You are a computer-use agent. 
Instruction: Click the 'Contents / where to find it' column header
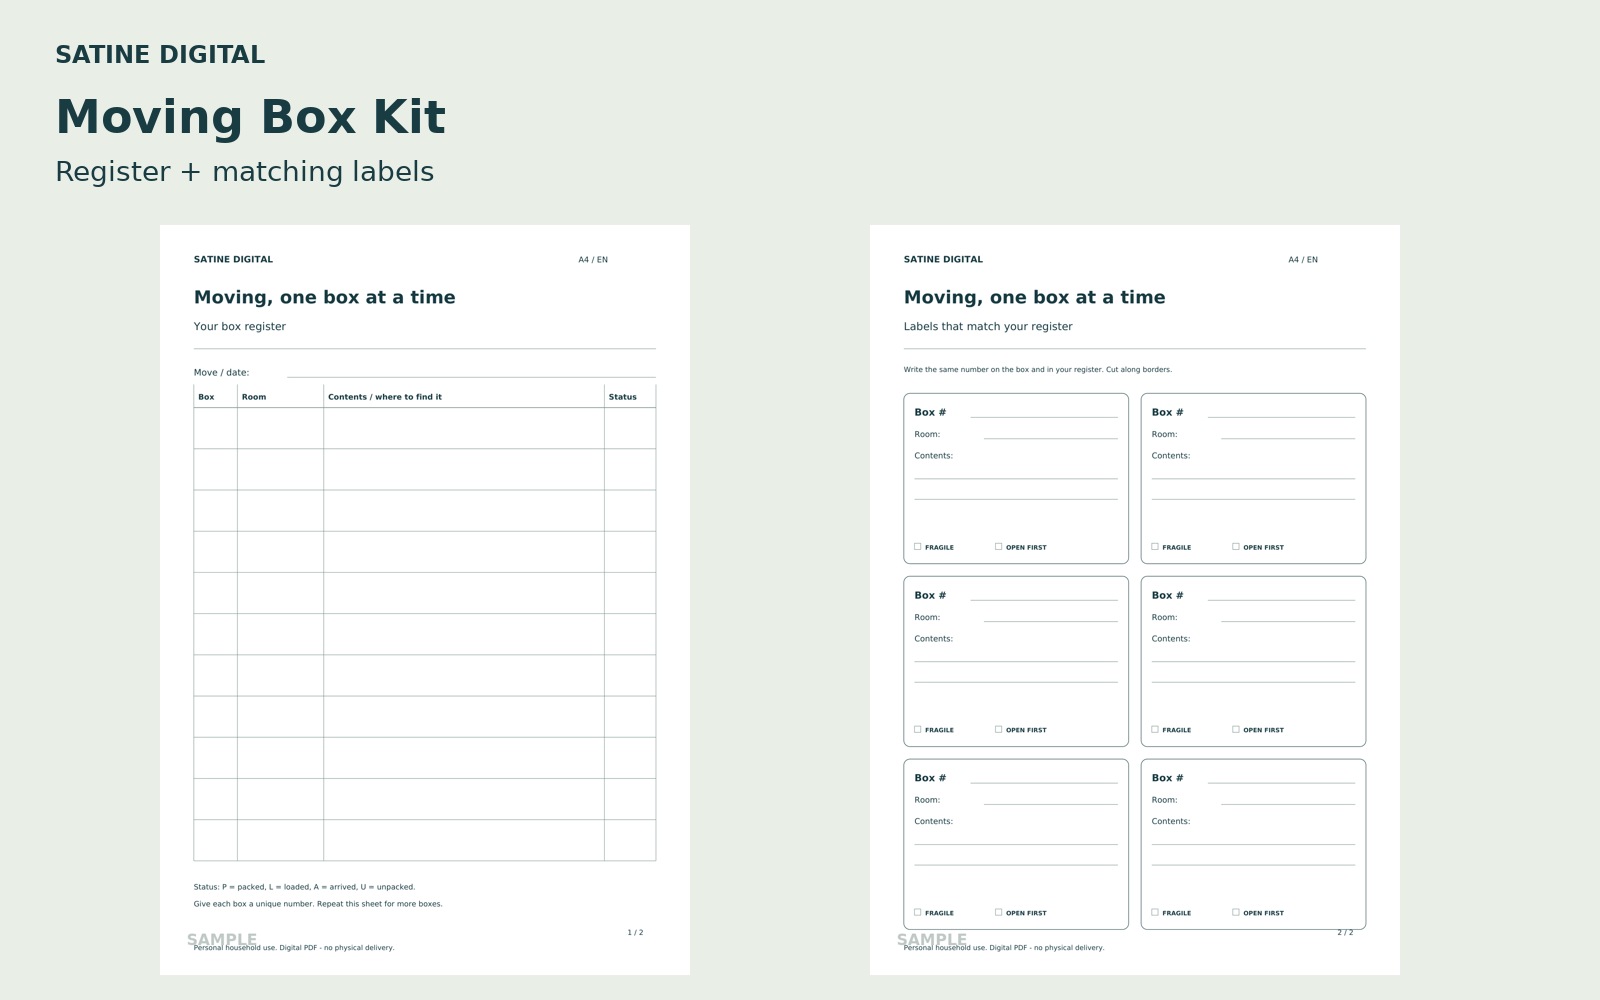point(385,397)
